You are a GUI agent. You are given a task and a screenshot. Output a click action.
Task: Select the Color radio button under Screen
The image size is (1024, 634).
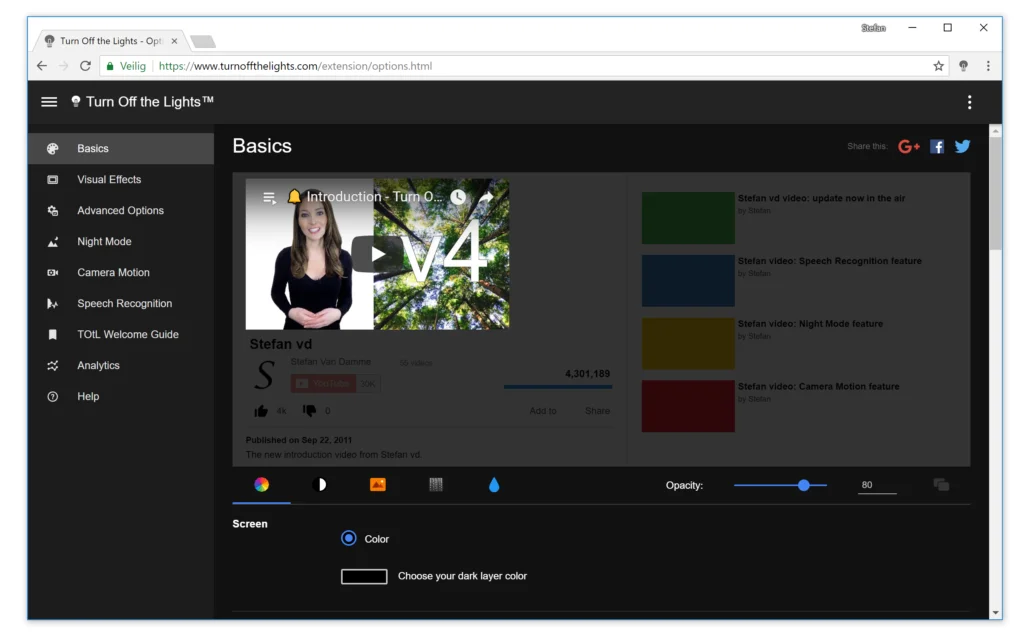pos(348,539)
